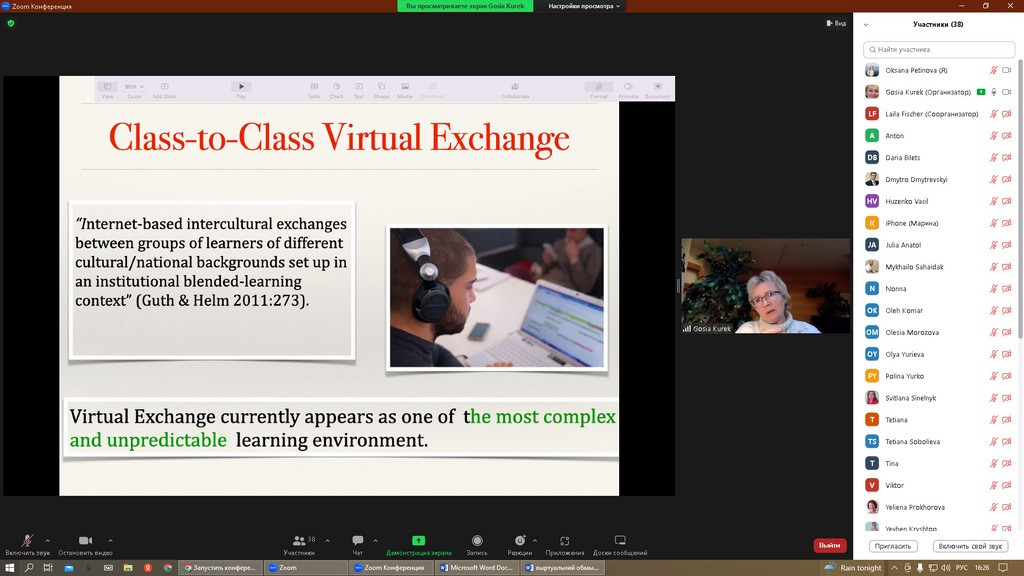This screenshot has height=576, width=1024.
Task: Click green encryption shield icon
Action: (x=10, y=24)
